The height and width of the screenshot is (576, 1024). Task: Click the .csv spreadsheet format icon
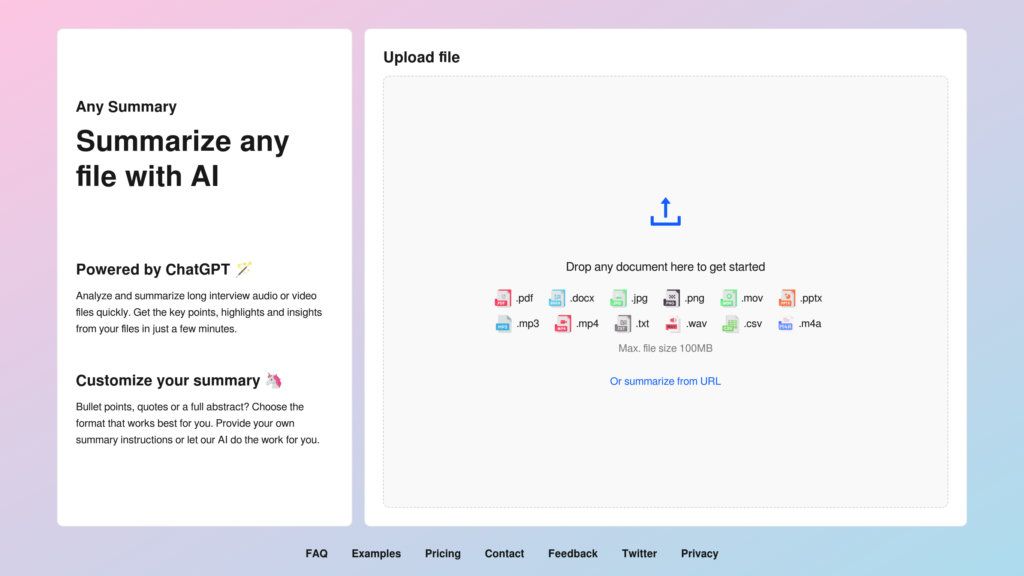click(x=733, y=323)
